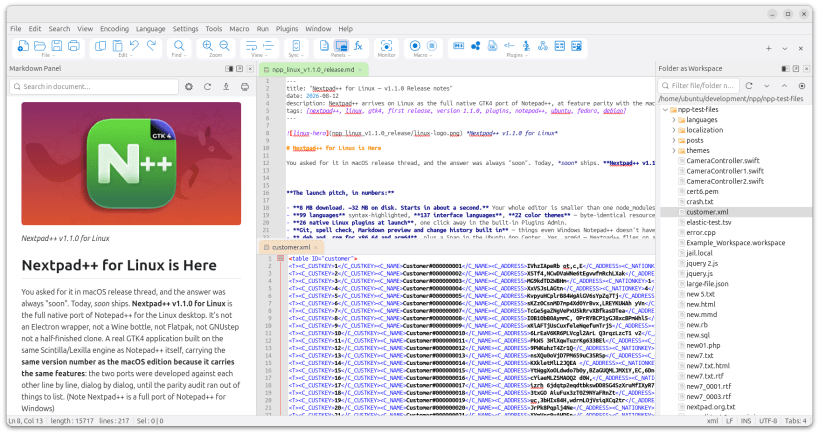The image size is (819, 434).
Task: Print the Markdown preview
Action: pos(244,87)
